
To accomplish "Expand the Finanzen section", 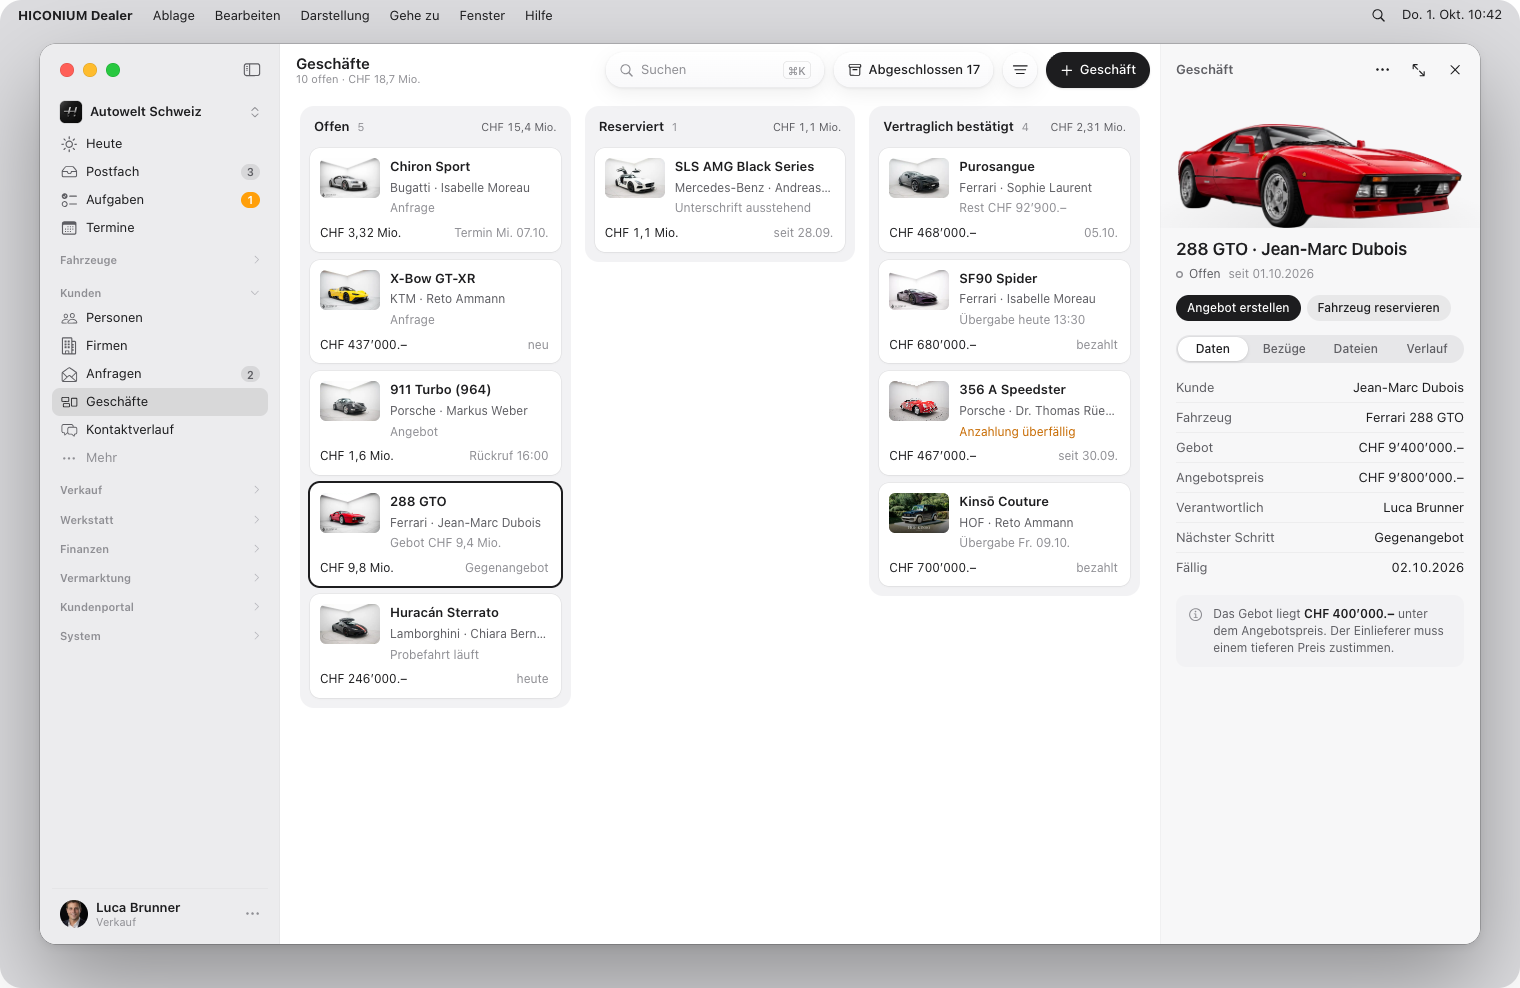I will coord(160,549).
